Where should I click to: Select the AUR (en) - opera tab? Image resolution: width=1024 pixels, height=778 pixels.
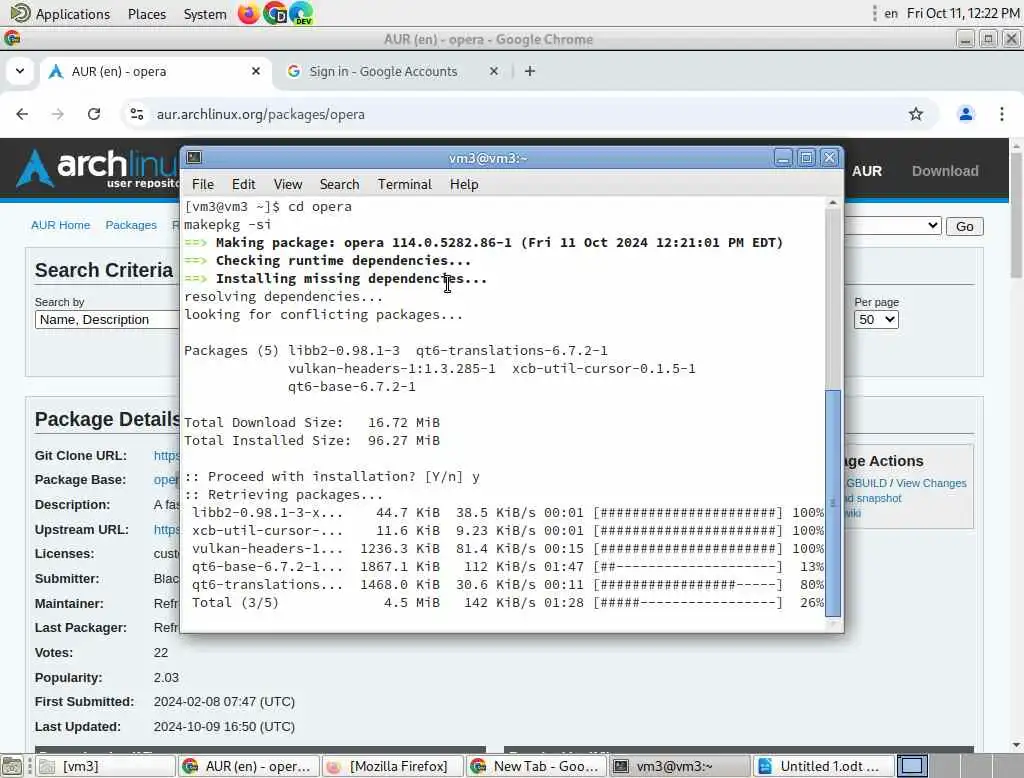coord(155,71)
